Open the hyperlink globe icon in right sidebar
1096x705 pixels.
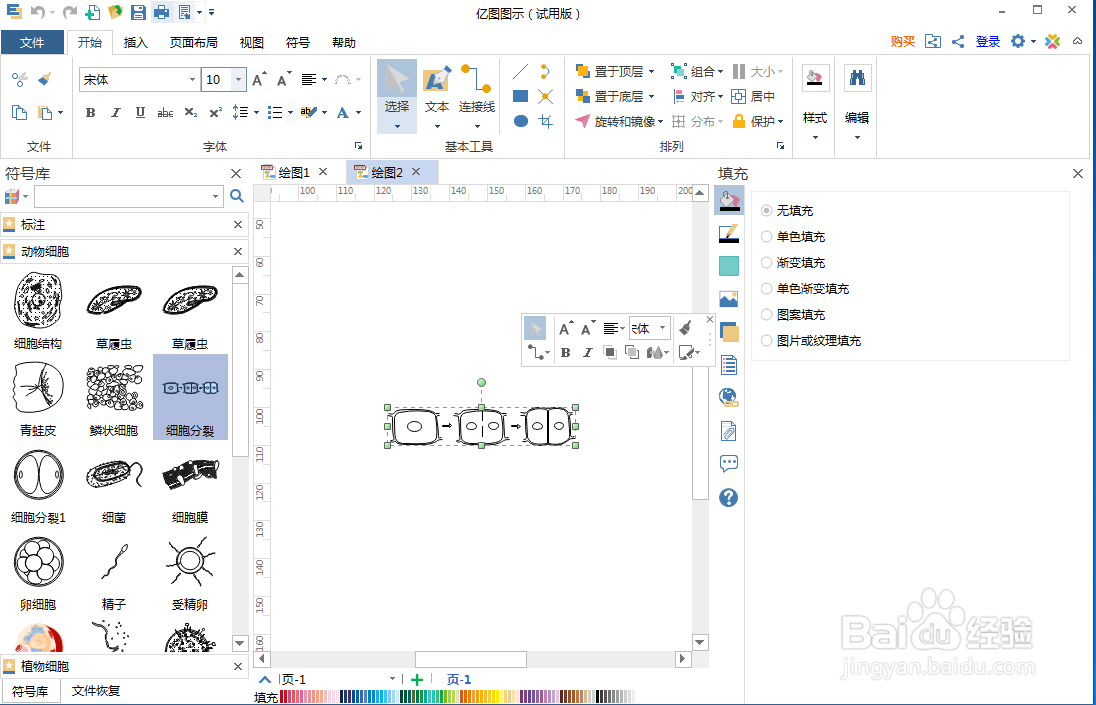(728, 397)
